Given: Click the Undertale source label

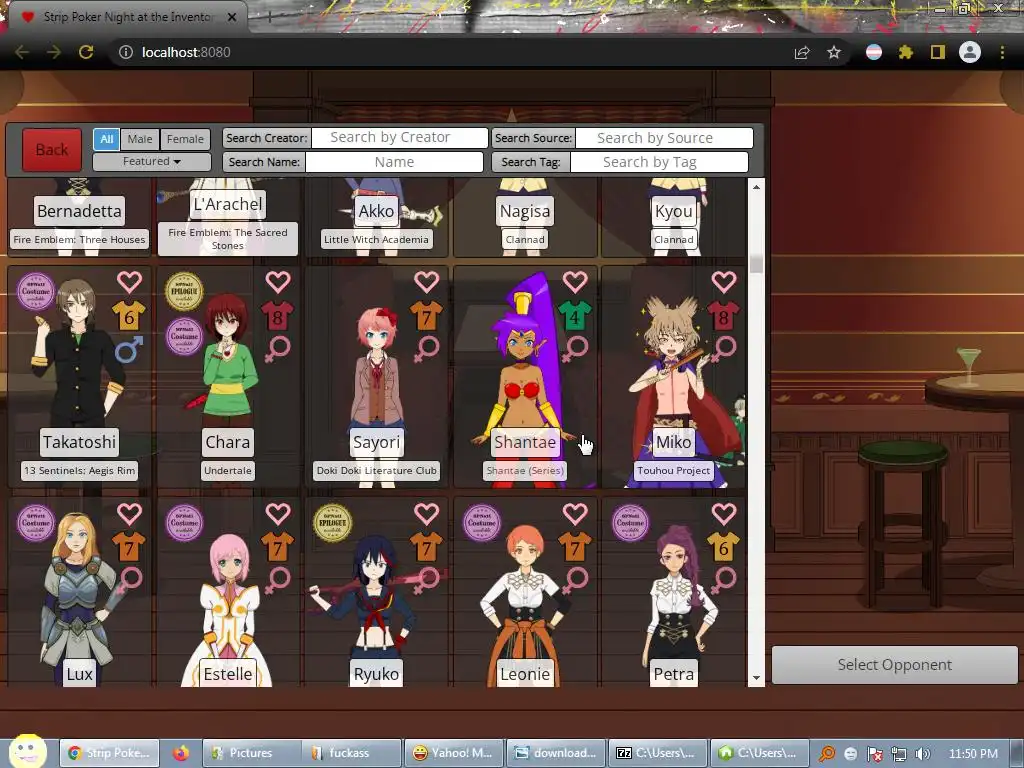Looking at the screenshot, I should [227, 470].
